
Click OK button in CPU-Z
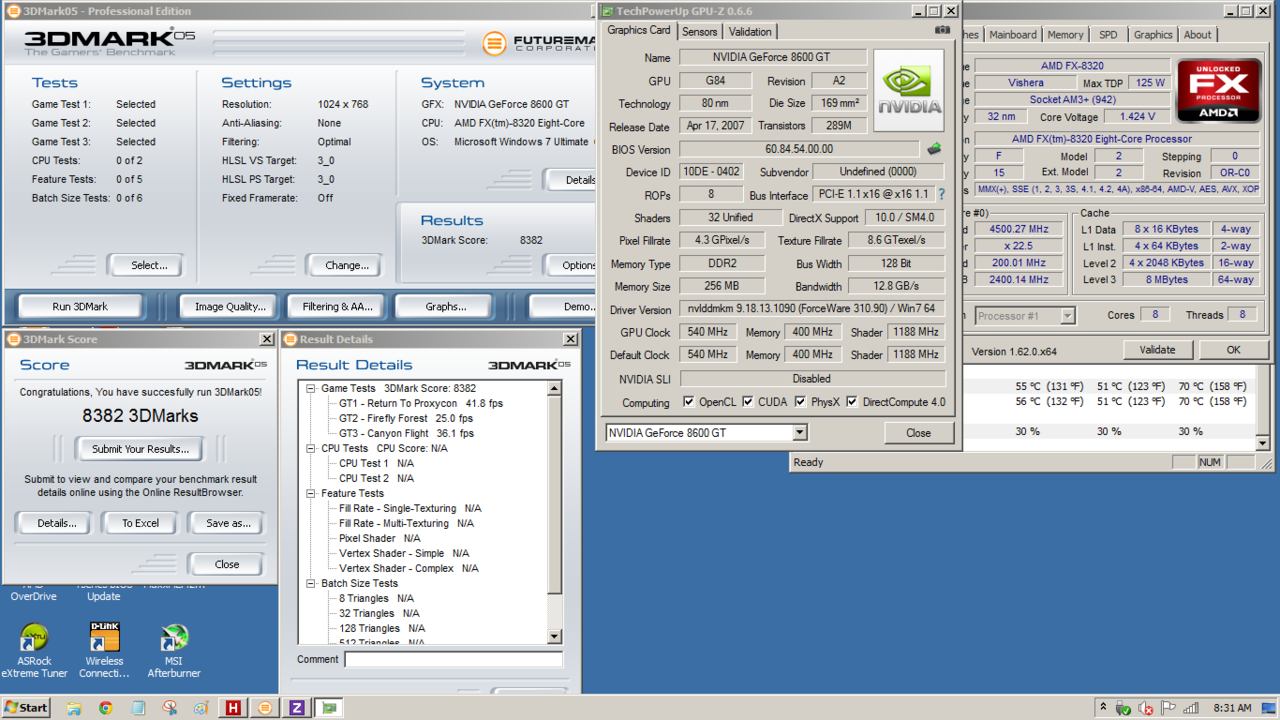1233,350
